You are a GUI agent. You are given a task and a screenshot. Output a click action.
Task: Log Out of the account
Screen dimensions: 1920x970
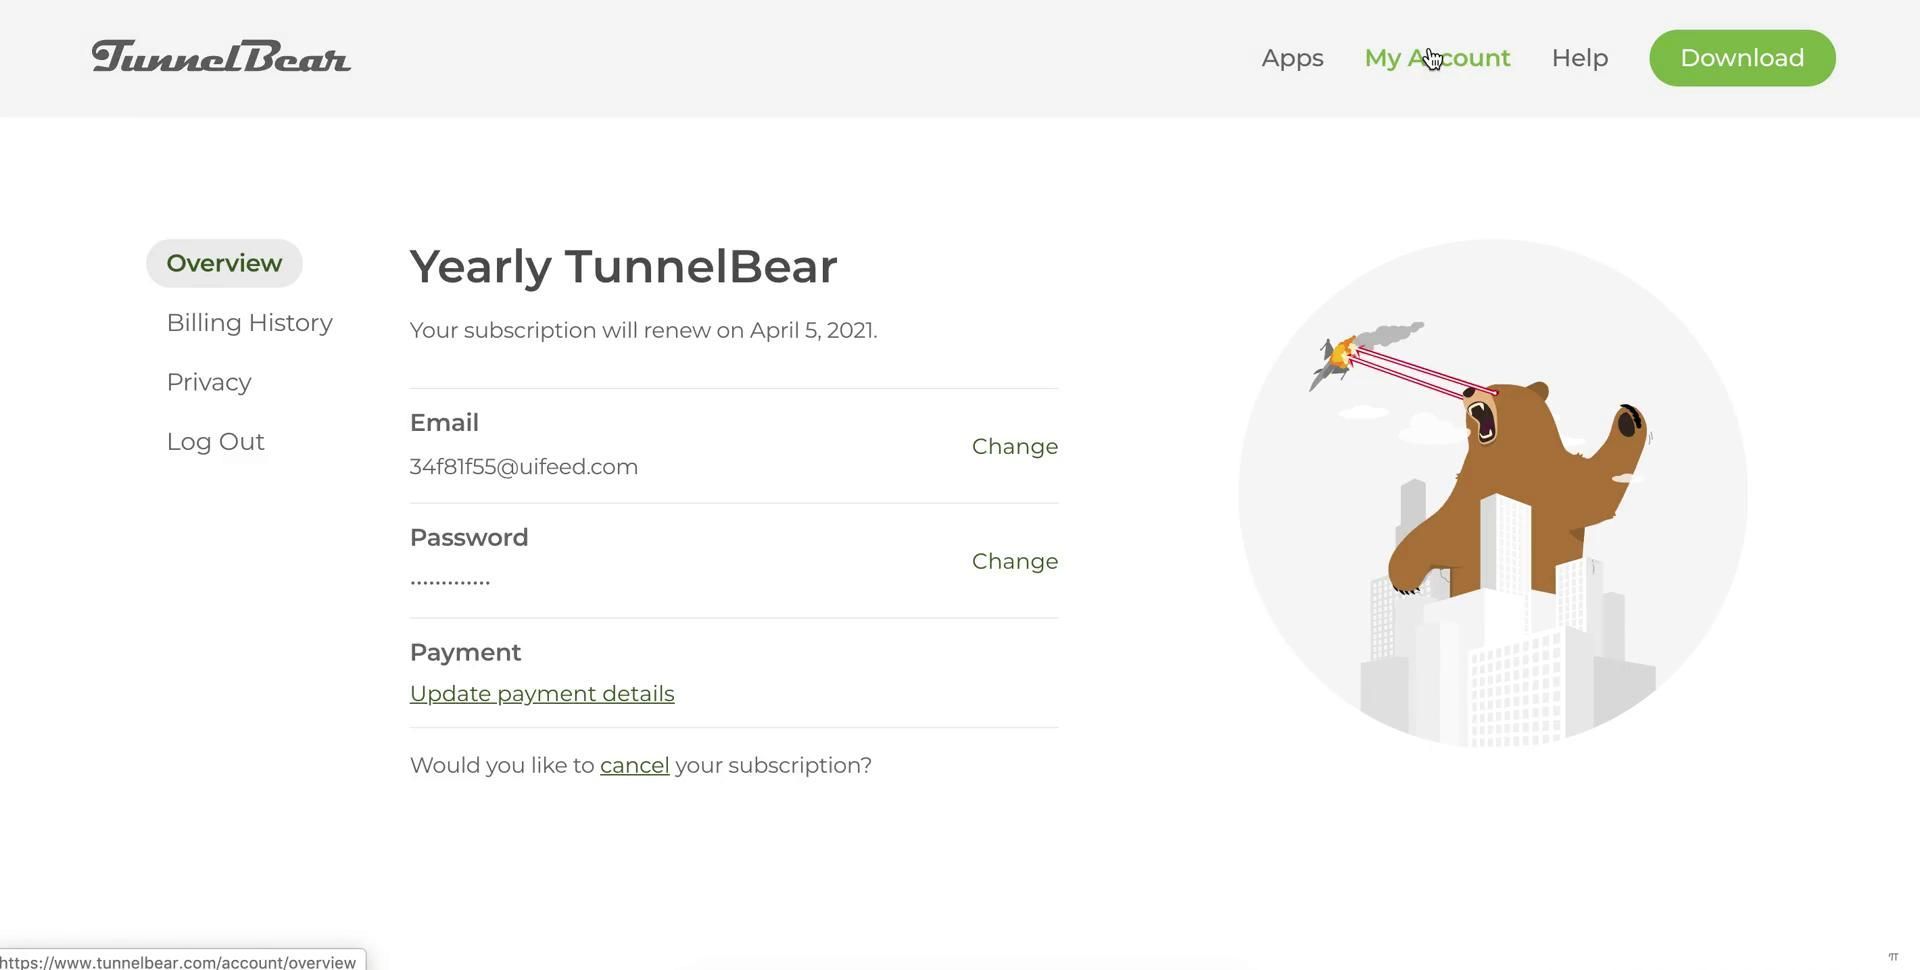tap(215, 442)
